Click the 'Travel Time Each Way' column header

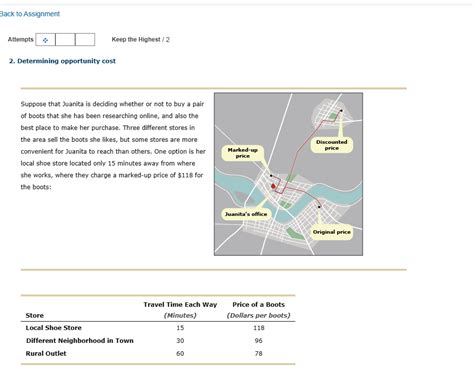point(180,304)
